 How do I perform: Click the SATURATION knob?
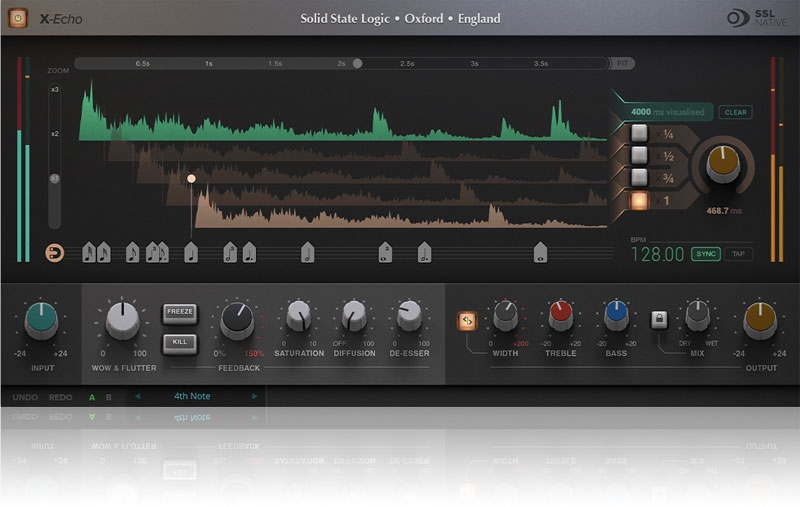pyautogui.click(x=299, y=316)
